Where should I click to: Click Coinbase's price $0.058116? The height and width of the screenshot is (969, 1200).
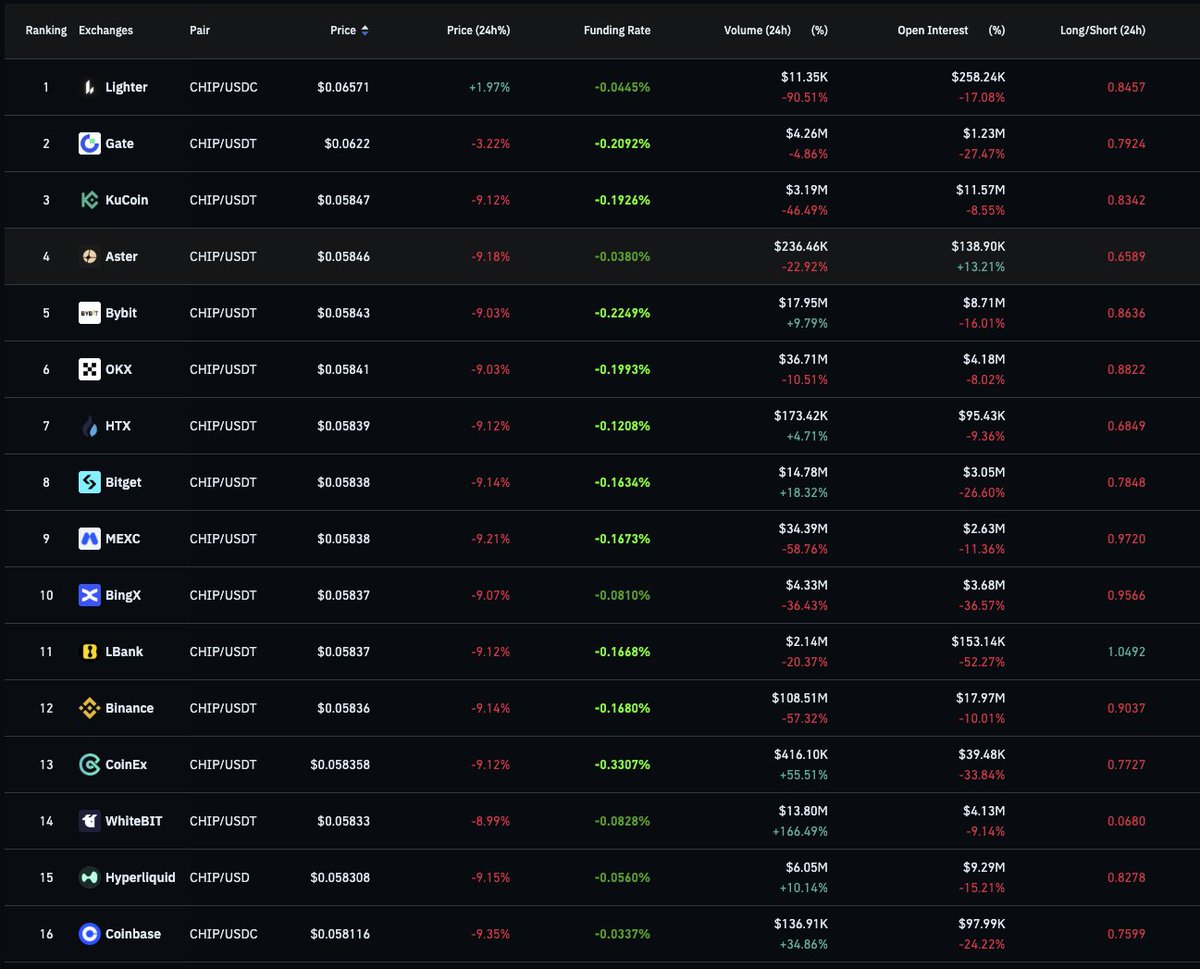pyautogui.click(x=340, y=934)
